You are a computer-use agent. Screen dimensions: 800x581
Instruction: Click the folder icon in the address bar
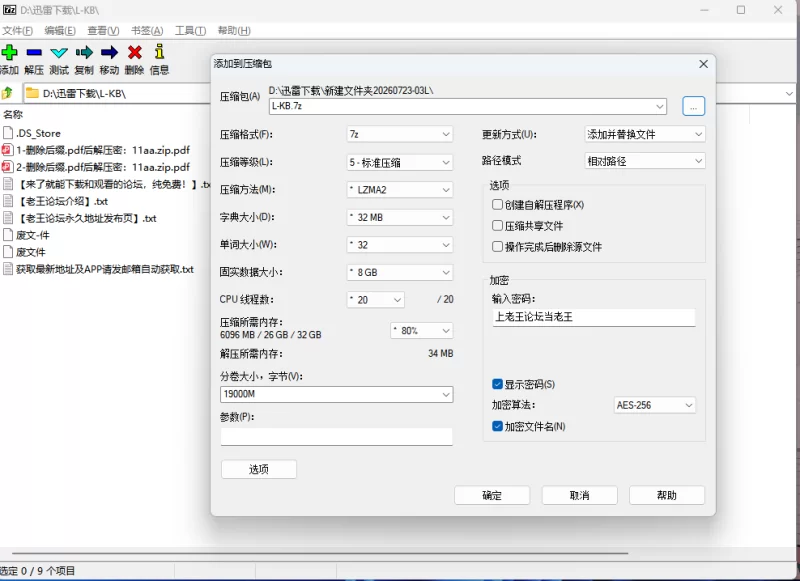coord(33,93)
